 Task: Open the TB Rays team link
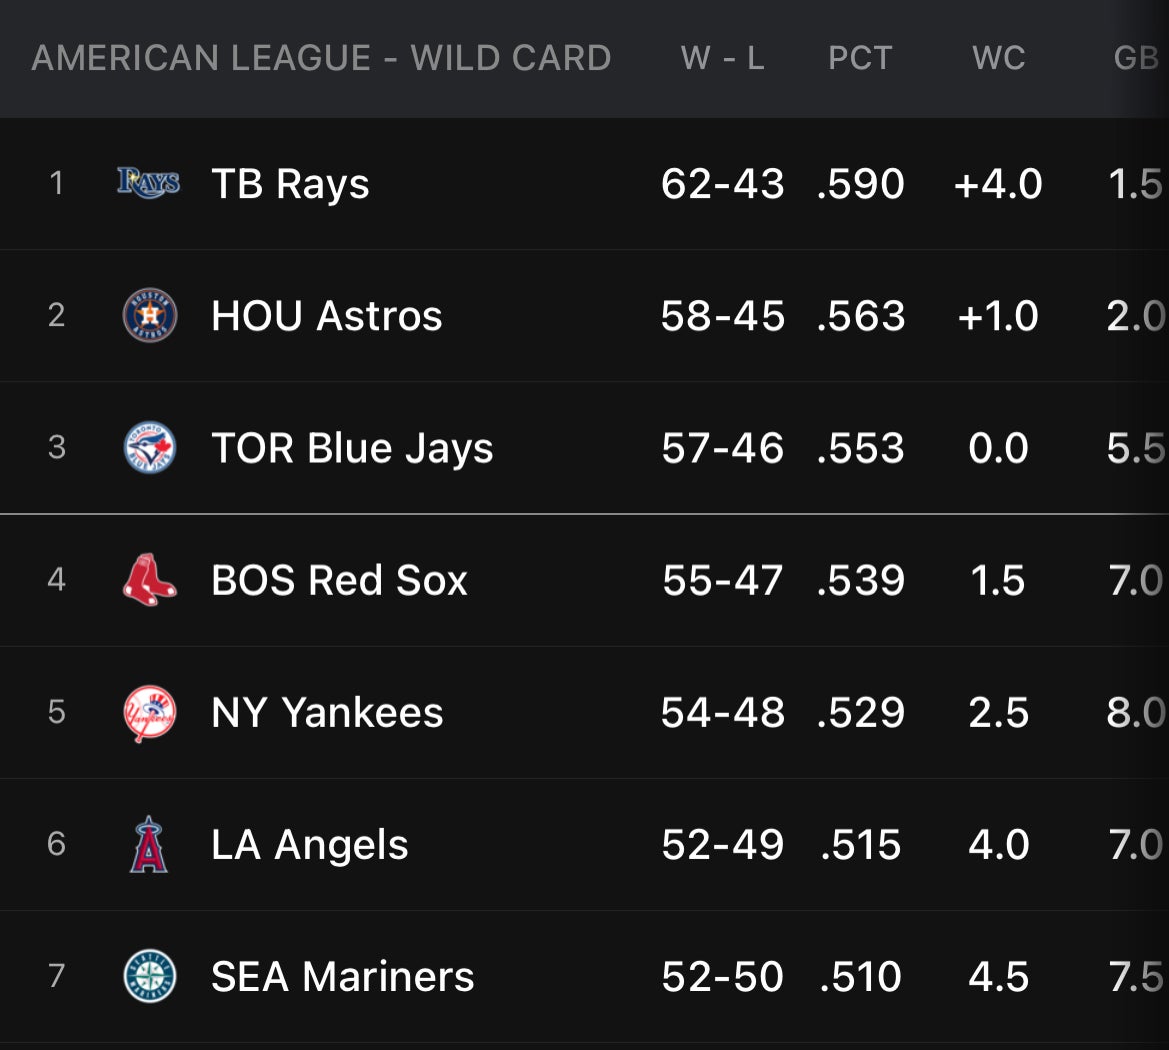[x=290, y=184]
